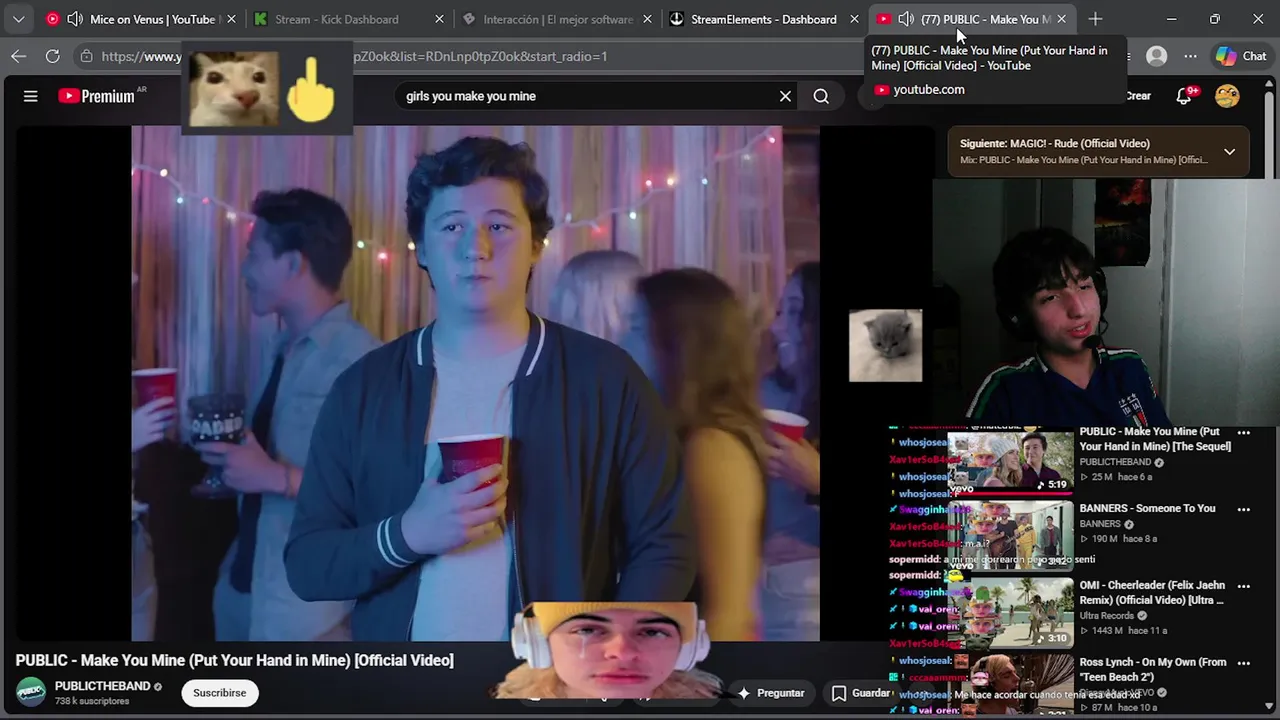Open OMI Cheerleader video thumbnail
1280x720 pixels.
click(x=1010, y=612)
